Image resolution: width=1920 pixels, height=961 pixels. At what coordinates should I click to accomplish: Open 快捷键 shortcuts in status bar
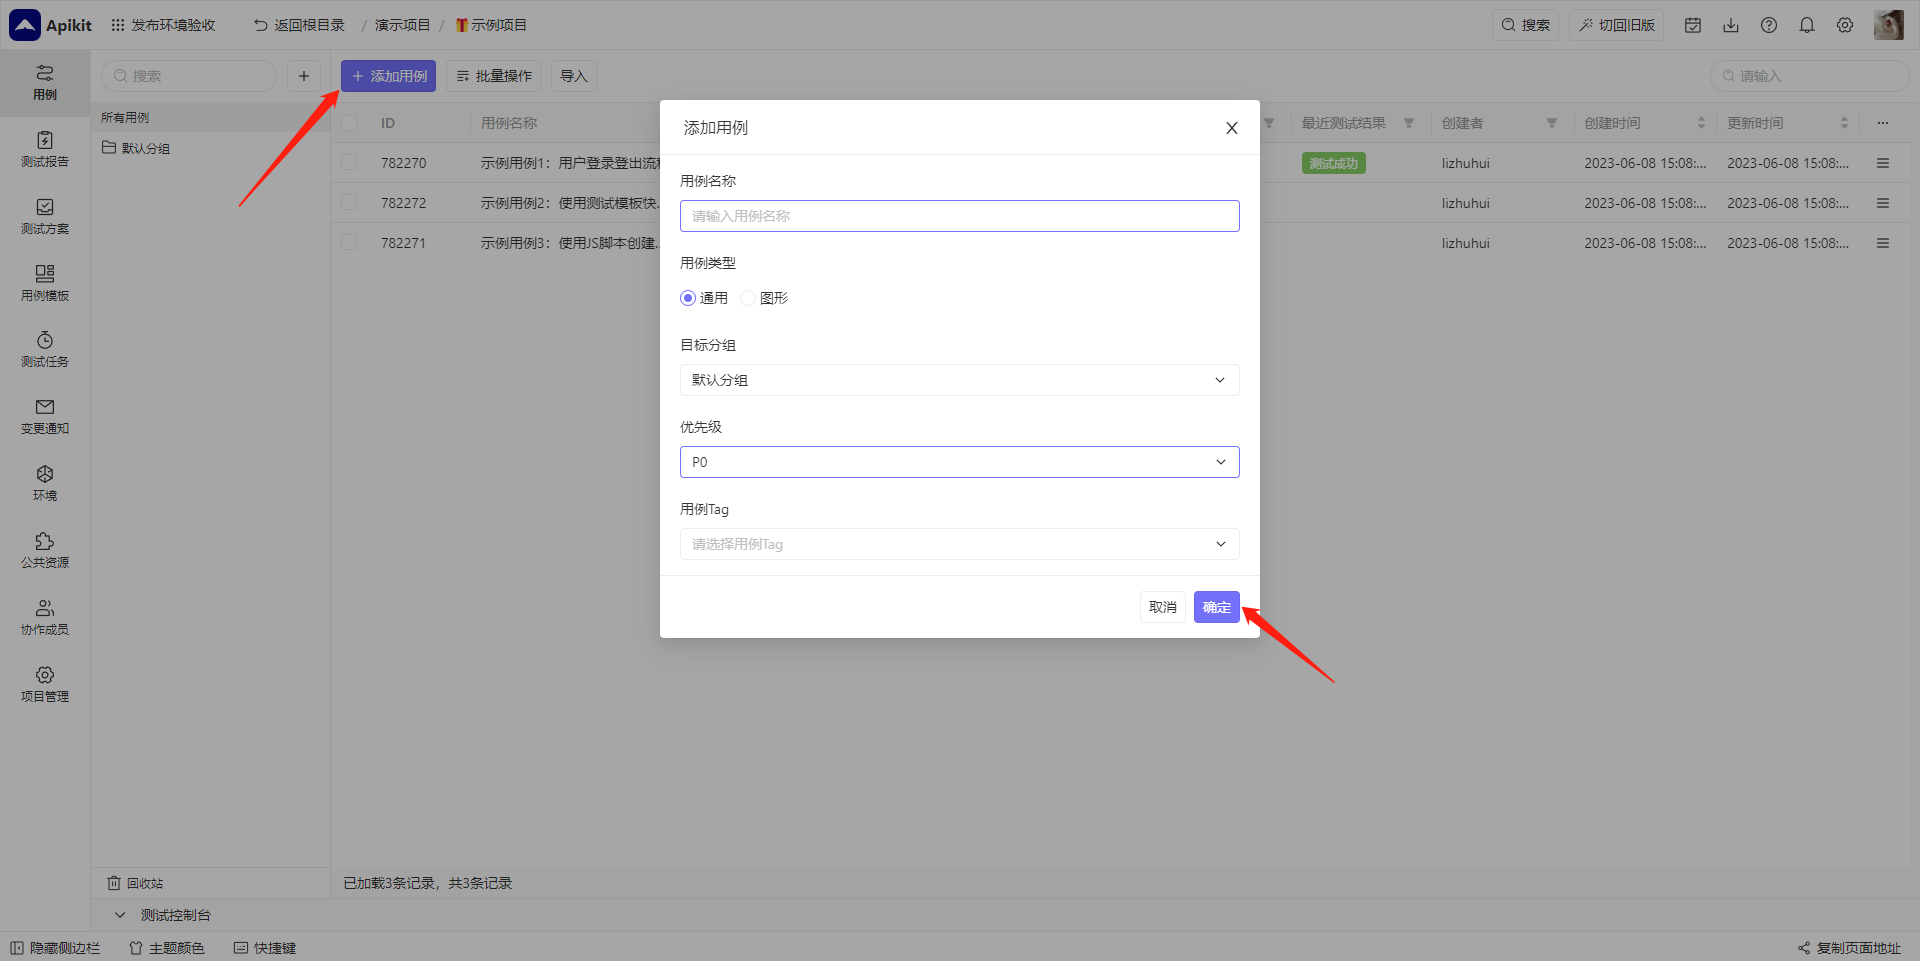265,948
